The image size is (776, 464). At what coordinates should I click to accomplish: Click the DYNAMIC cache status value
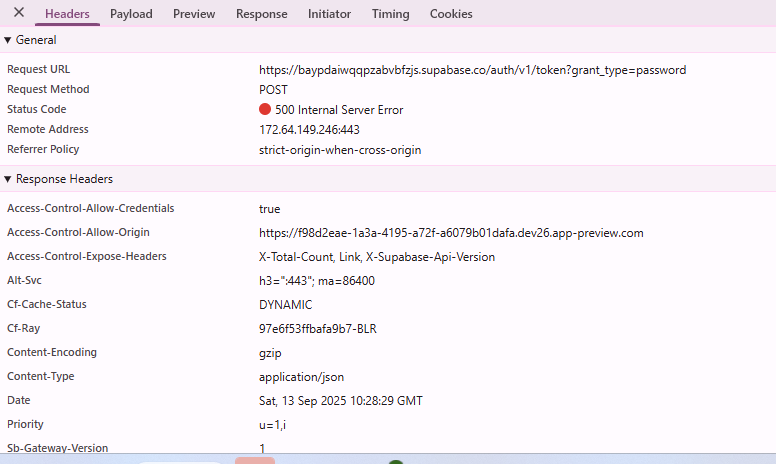pyautogui.click(x=286, y=305)
